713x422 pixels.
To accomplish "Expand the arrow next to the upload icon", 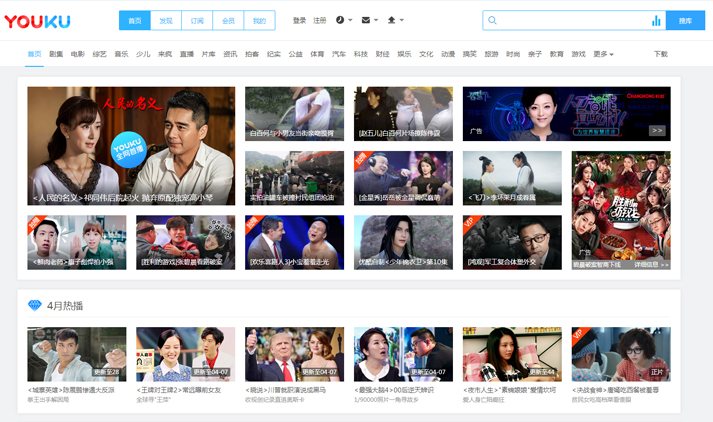I will click(402, 20).
